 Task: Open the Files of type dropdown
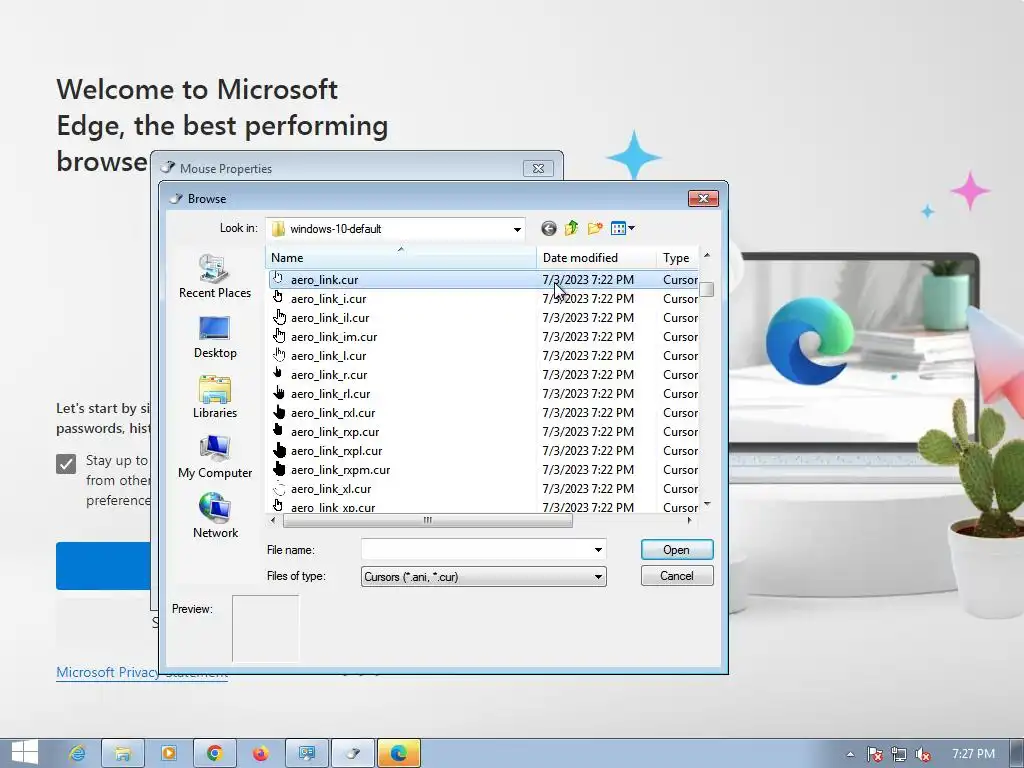pos(483,576)
